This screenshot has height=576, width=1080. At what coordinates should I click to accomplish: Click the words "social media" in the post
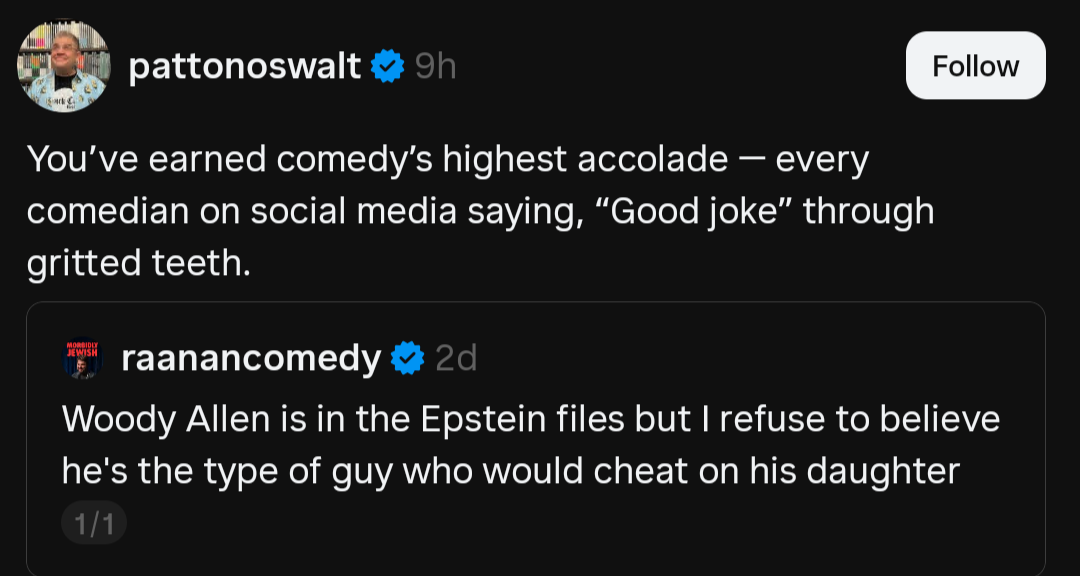(362, 211)
